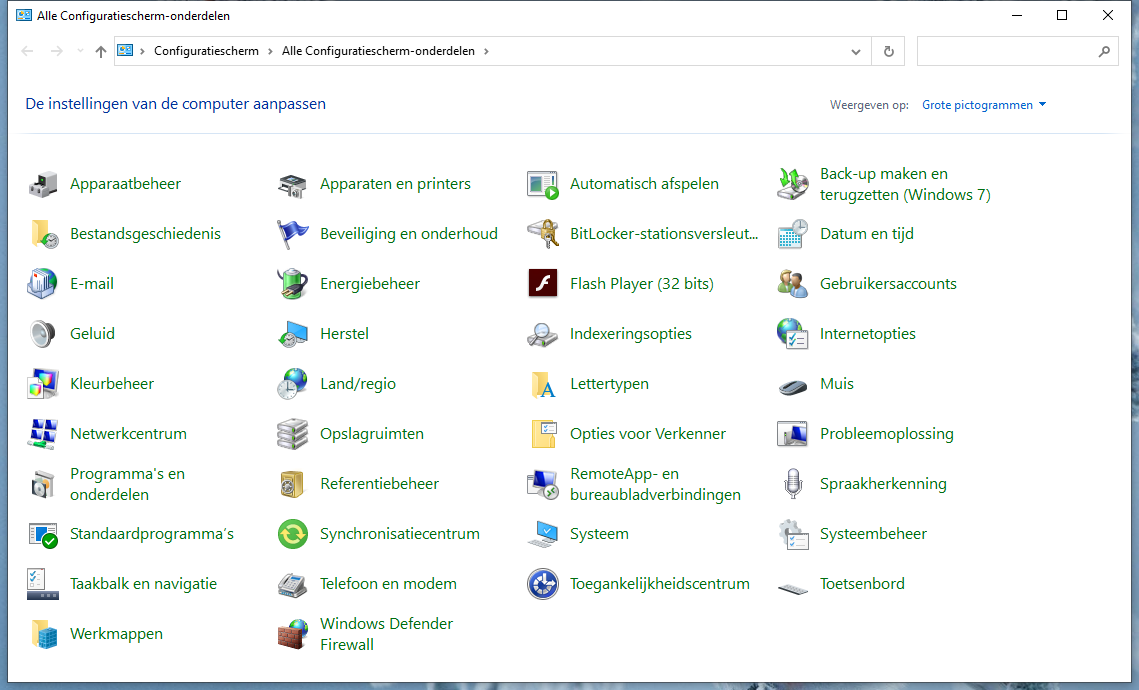The image size is (1139, 690).
Task: Go forward with the Forward arrow
Action: [x=57, y=51]
